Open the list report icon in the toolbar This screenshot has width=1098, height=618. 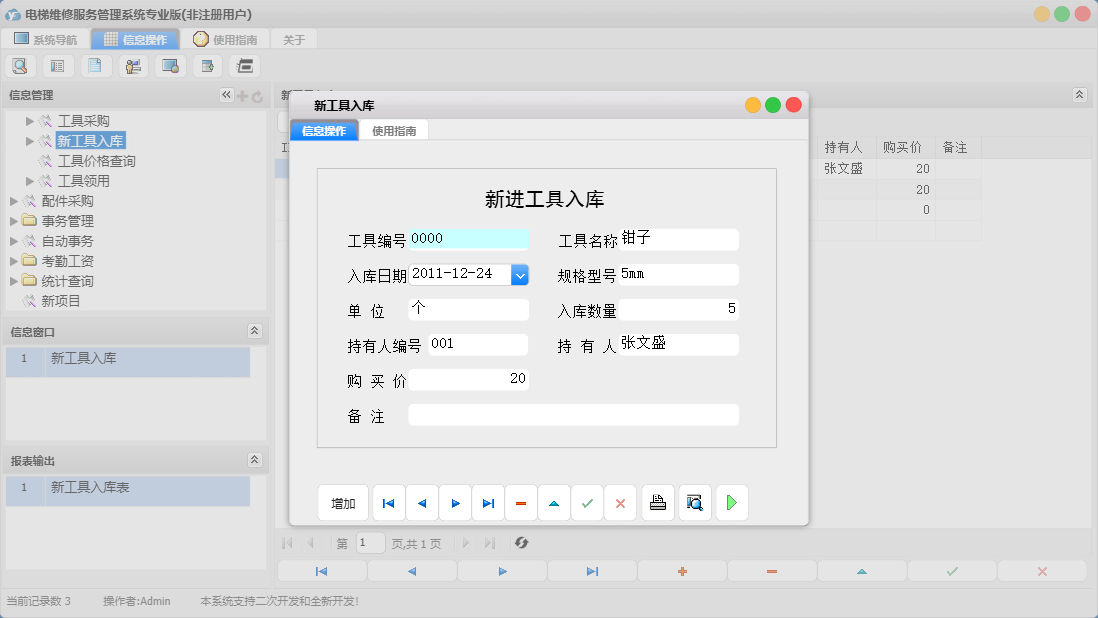(57, 65)
